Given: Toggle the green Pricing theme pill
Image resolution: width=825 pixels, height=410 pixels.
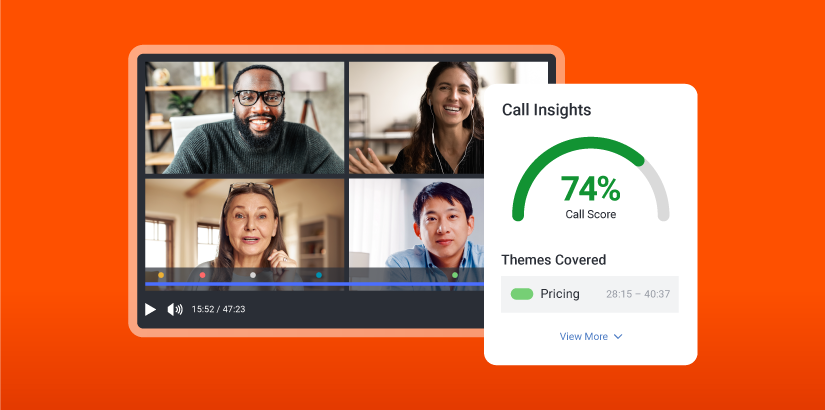Looking at the screenshot, I should coord(522,294).
